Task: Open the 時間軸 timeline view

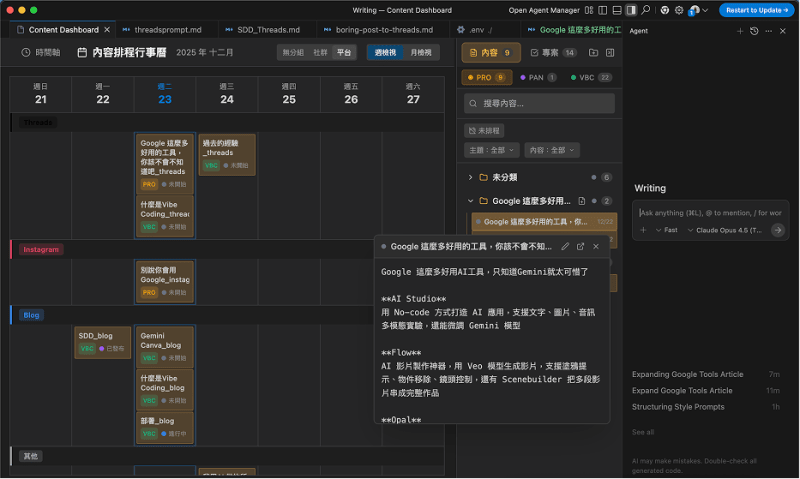Action: 41,53
